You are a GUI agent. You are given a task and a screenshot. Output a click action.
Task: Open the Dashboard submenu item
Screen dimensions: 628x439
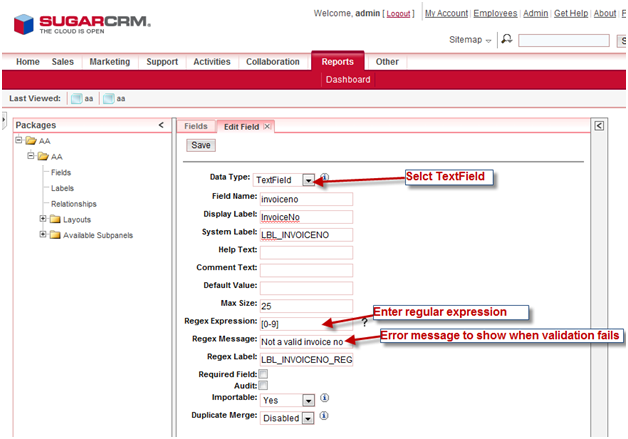coord(348,80)
